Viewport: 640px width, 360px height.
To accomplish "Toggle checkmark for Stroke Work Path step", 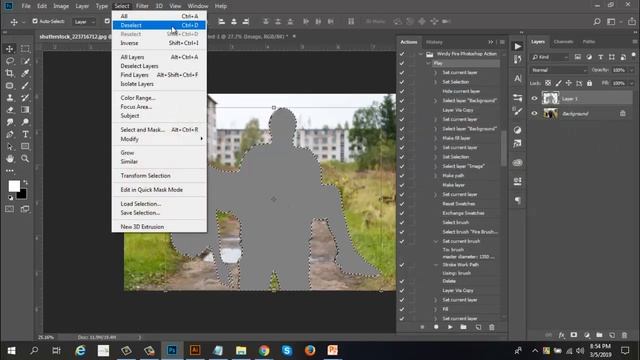I will [402, 265].
